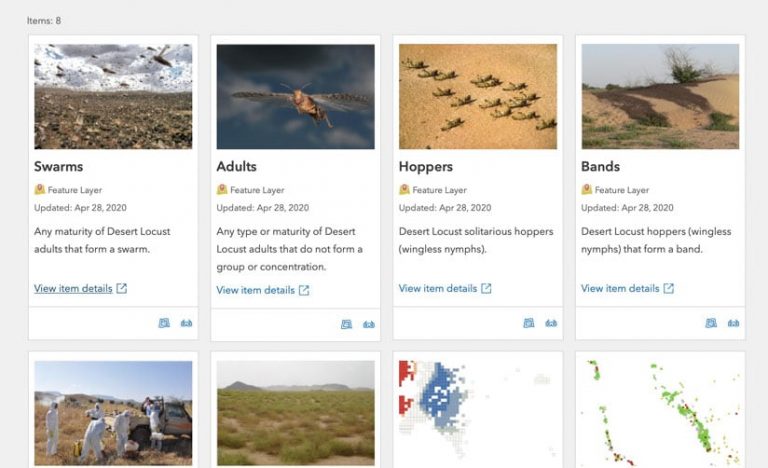
Task: Open the green dotted map thumbnail
Action: (660, 413)
